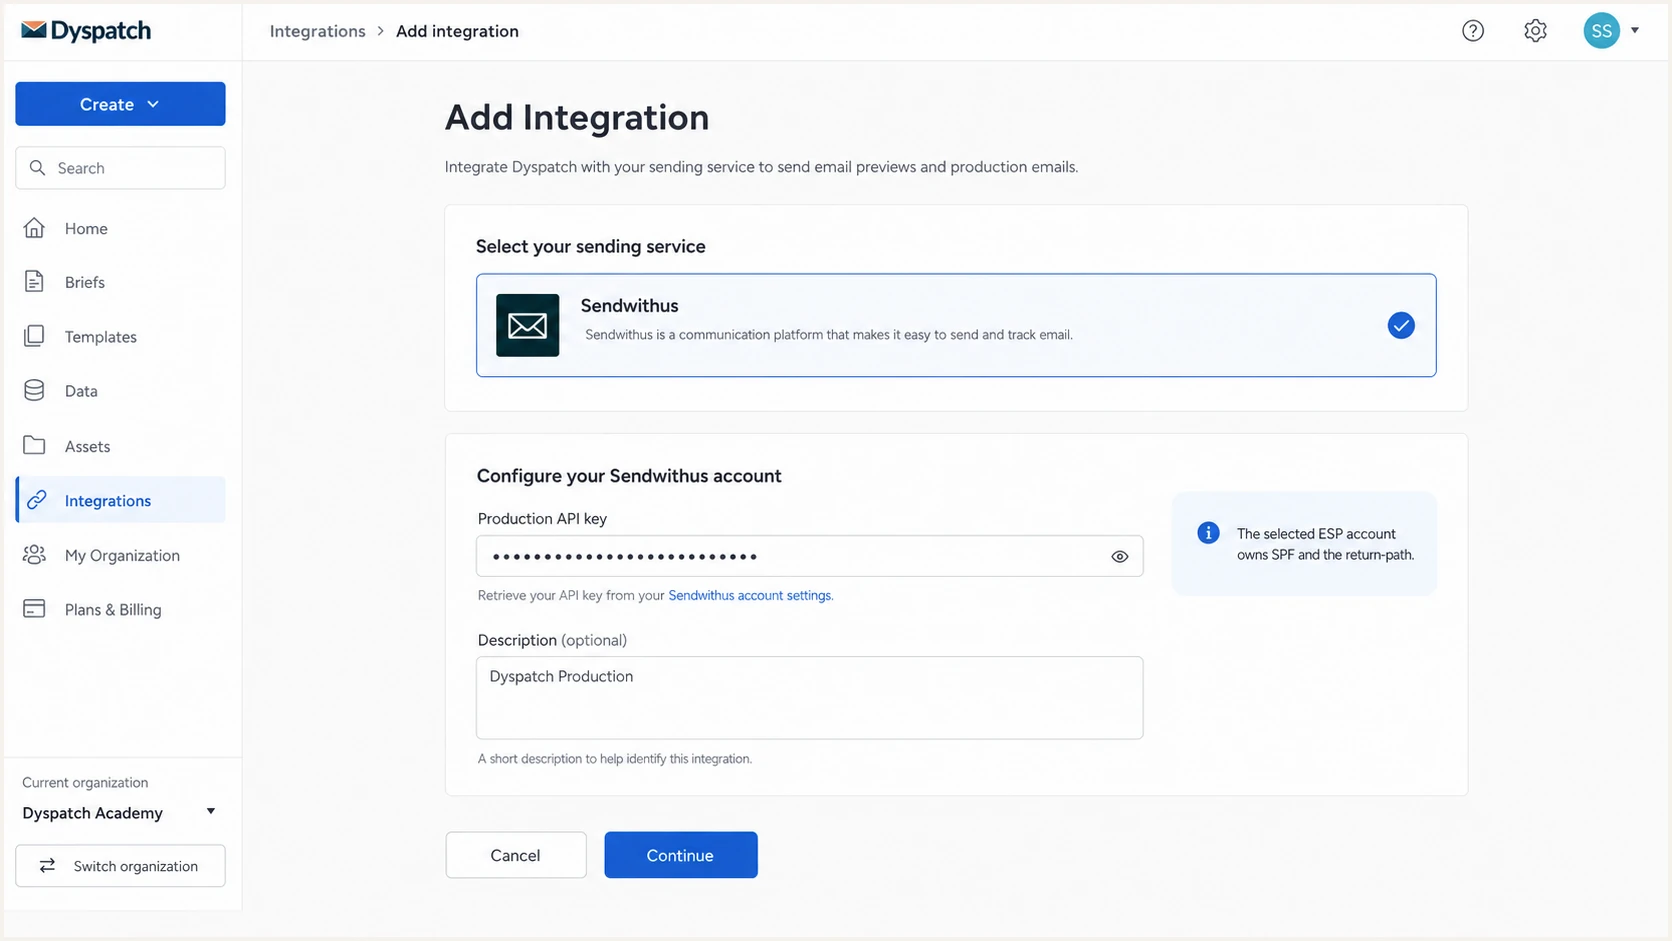1672x941 pixels.
Task: Click the Add Integration page heading
Action: coord(577,117)
